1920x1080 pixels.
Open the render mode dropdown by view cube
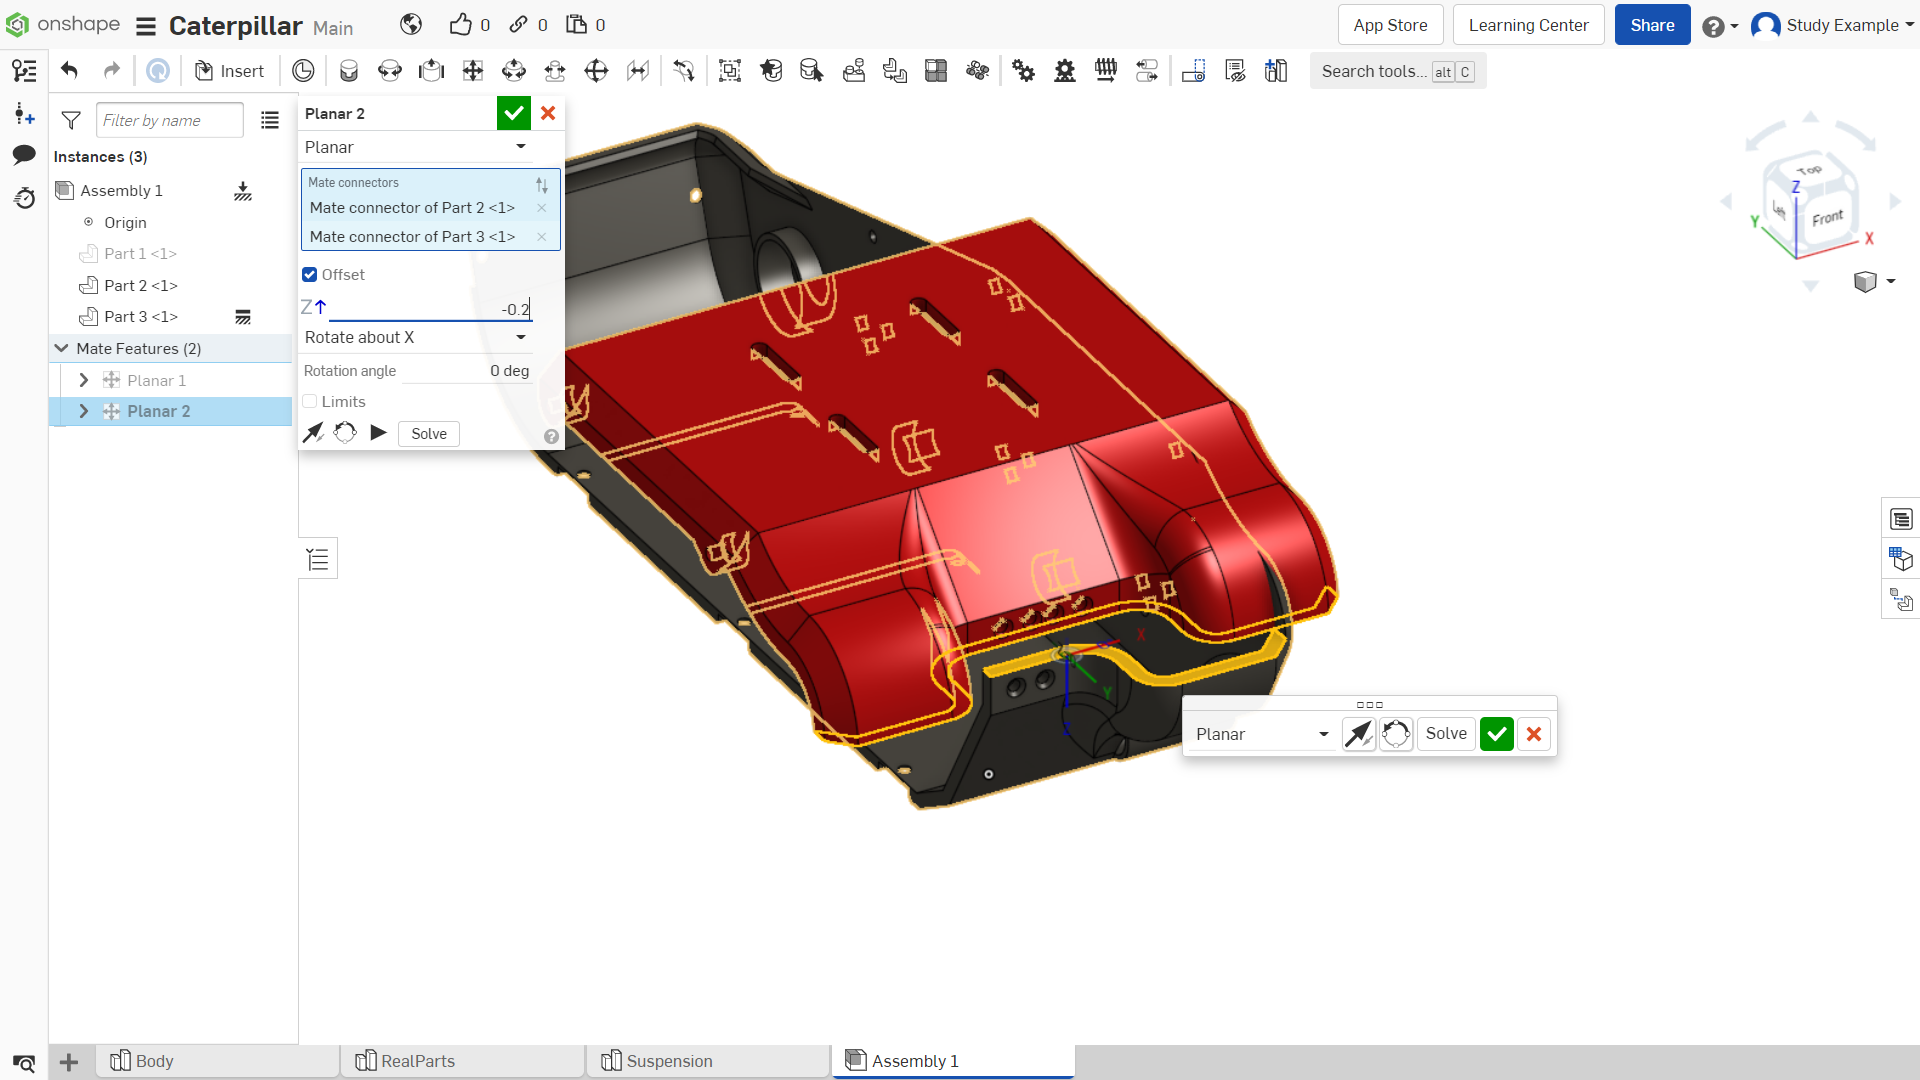point(1874,282)
